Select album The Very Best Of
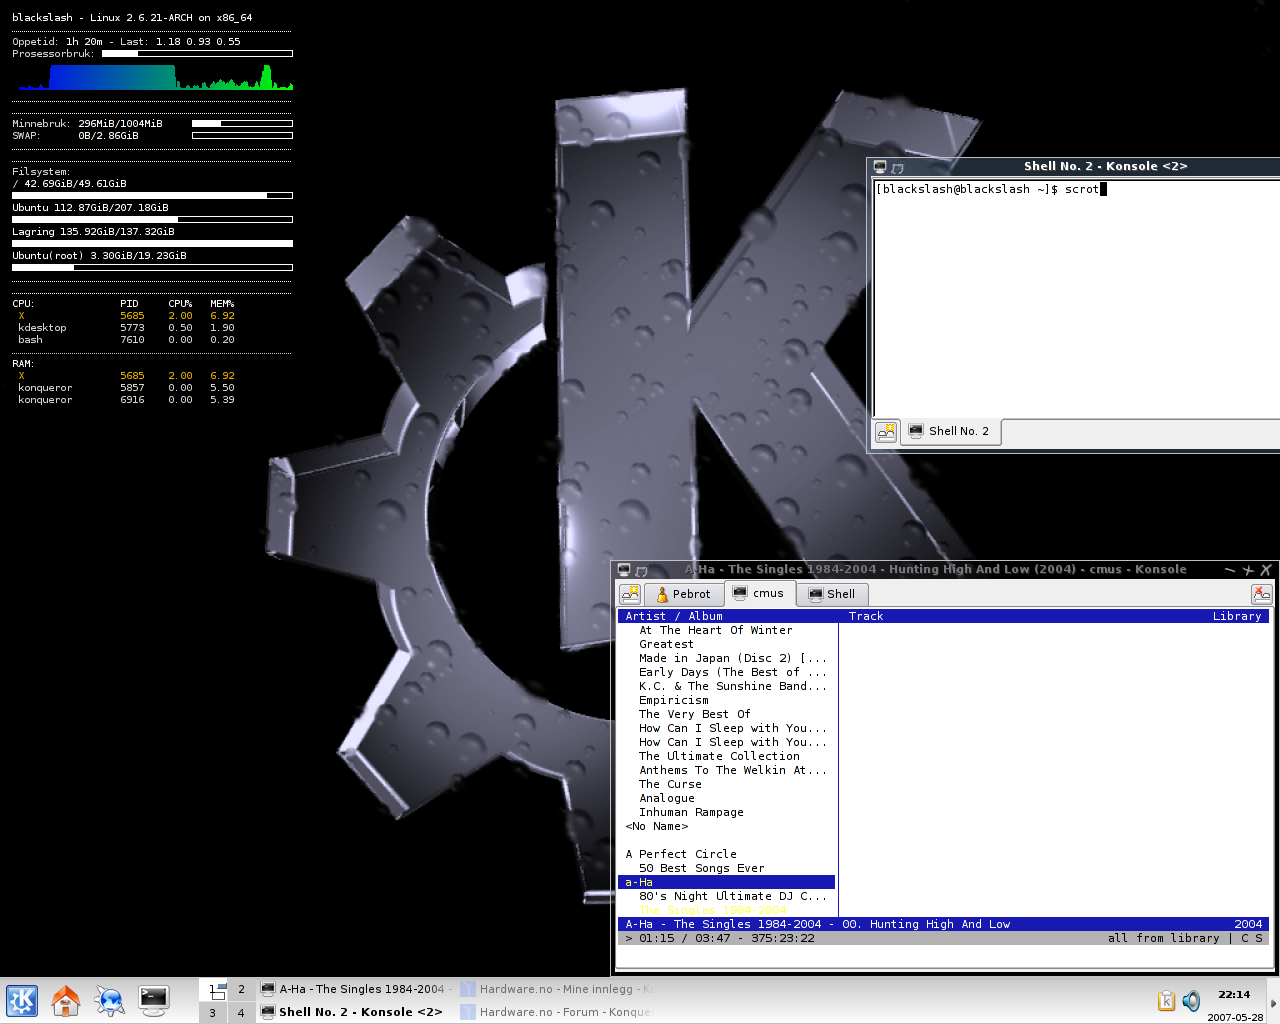 click(x=695, y=714)
